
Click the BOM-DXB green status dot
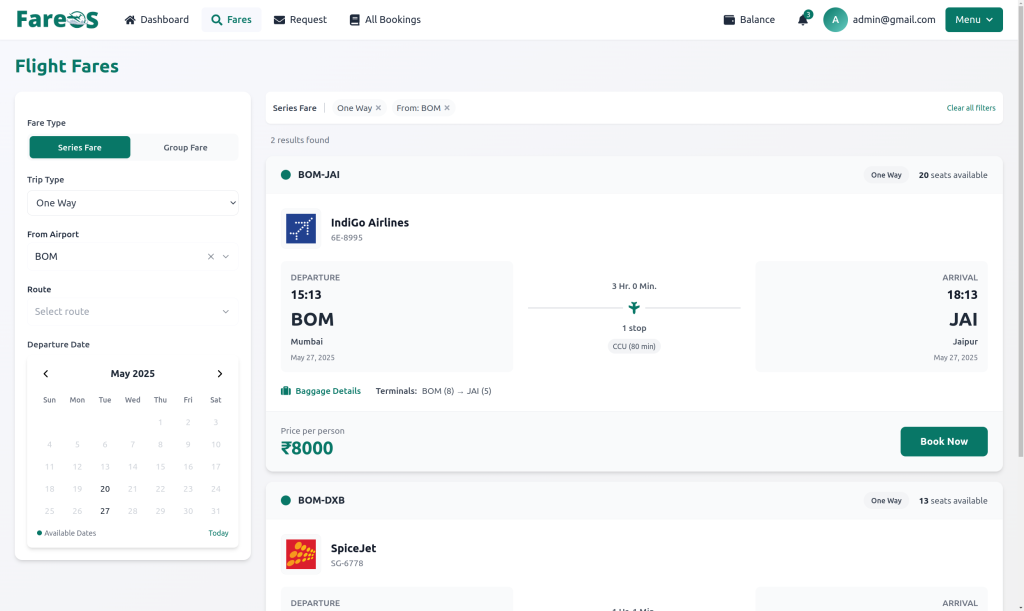pyautogui.click(x=285, y=500)
